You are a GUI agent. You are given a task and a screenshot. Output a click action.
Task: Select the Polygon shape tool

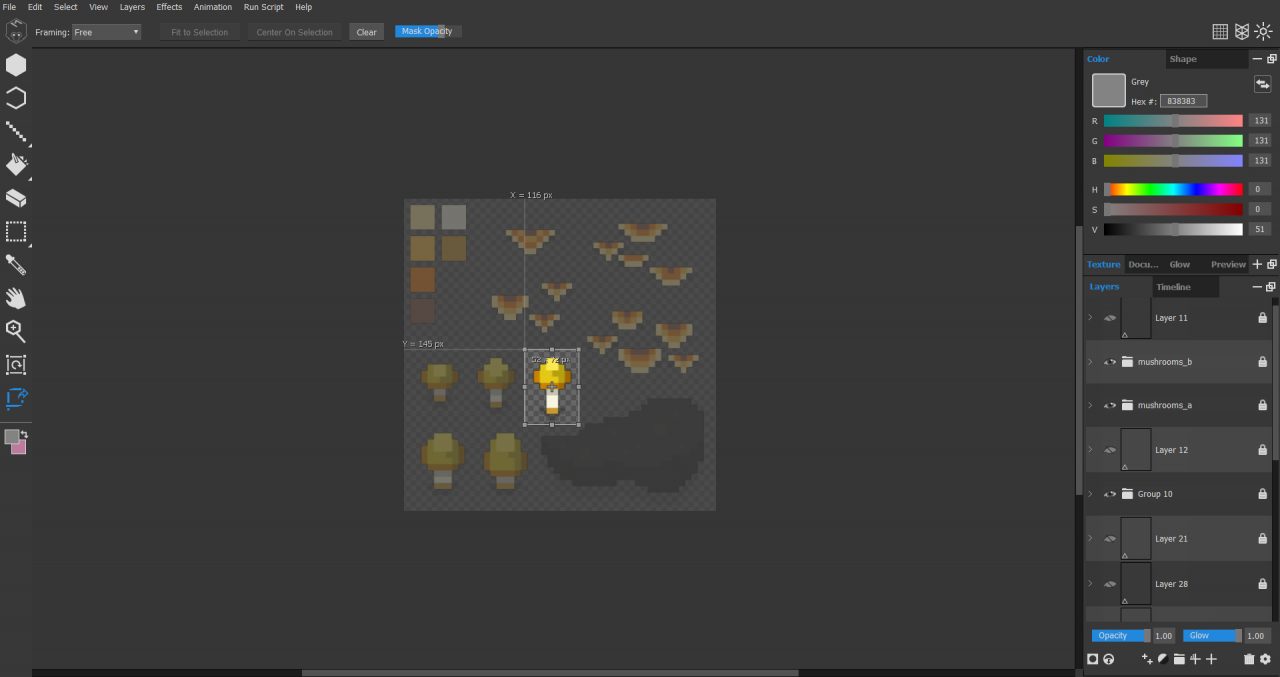(15, 64)
